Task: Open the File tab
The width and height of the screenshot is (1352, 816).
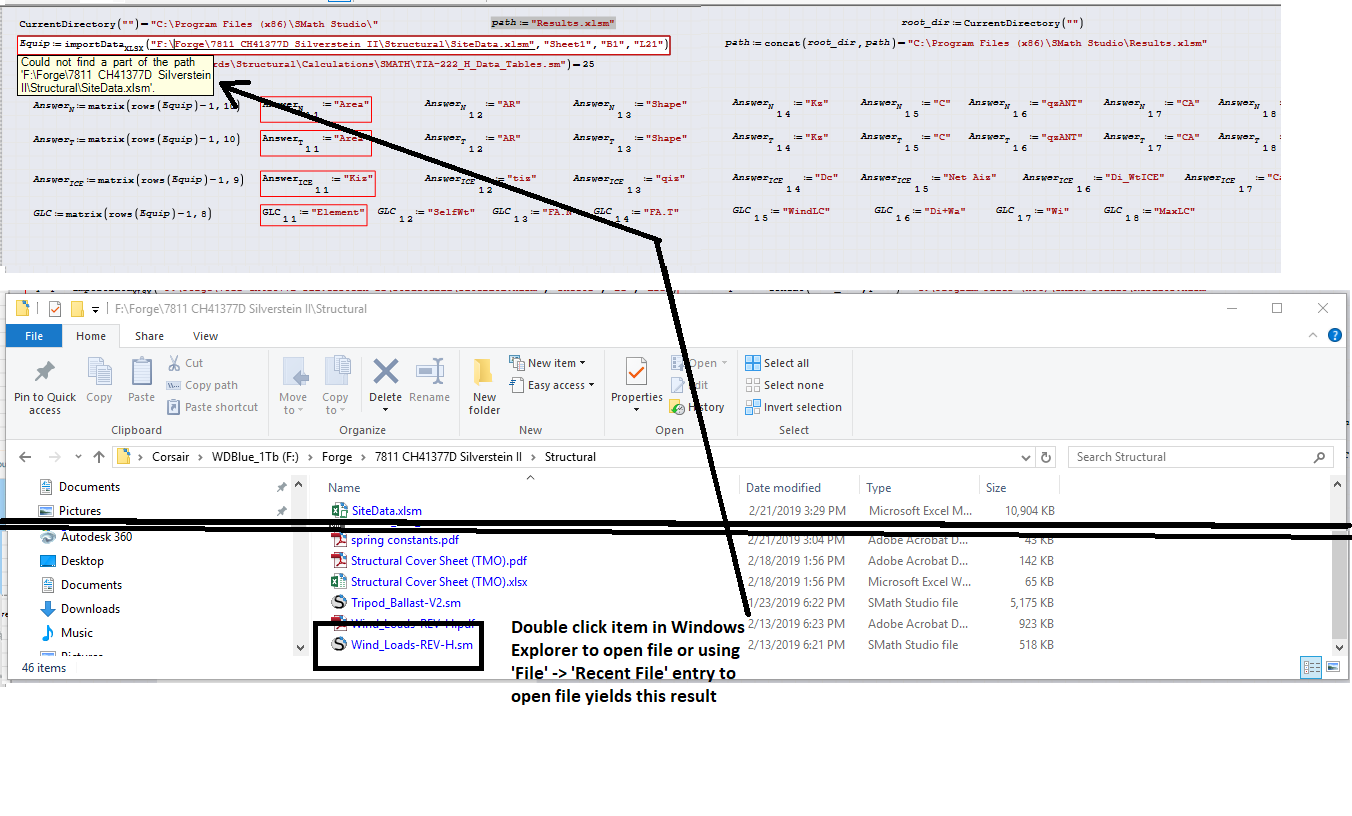Action: point(34,336)
